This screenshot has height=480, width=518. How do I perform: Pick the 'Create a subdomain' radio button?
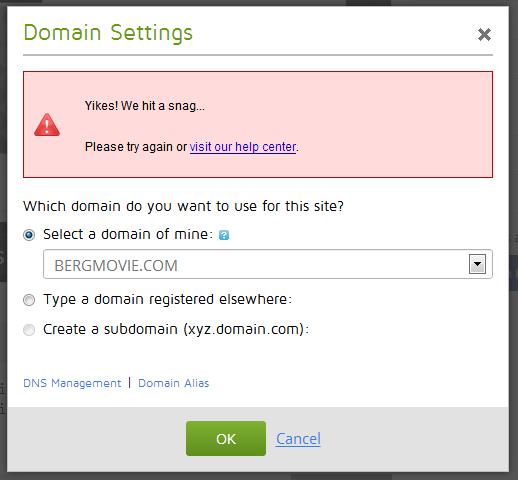point(29,330)
